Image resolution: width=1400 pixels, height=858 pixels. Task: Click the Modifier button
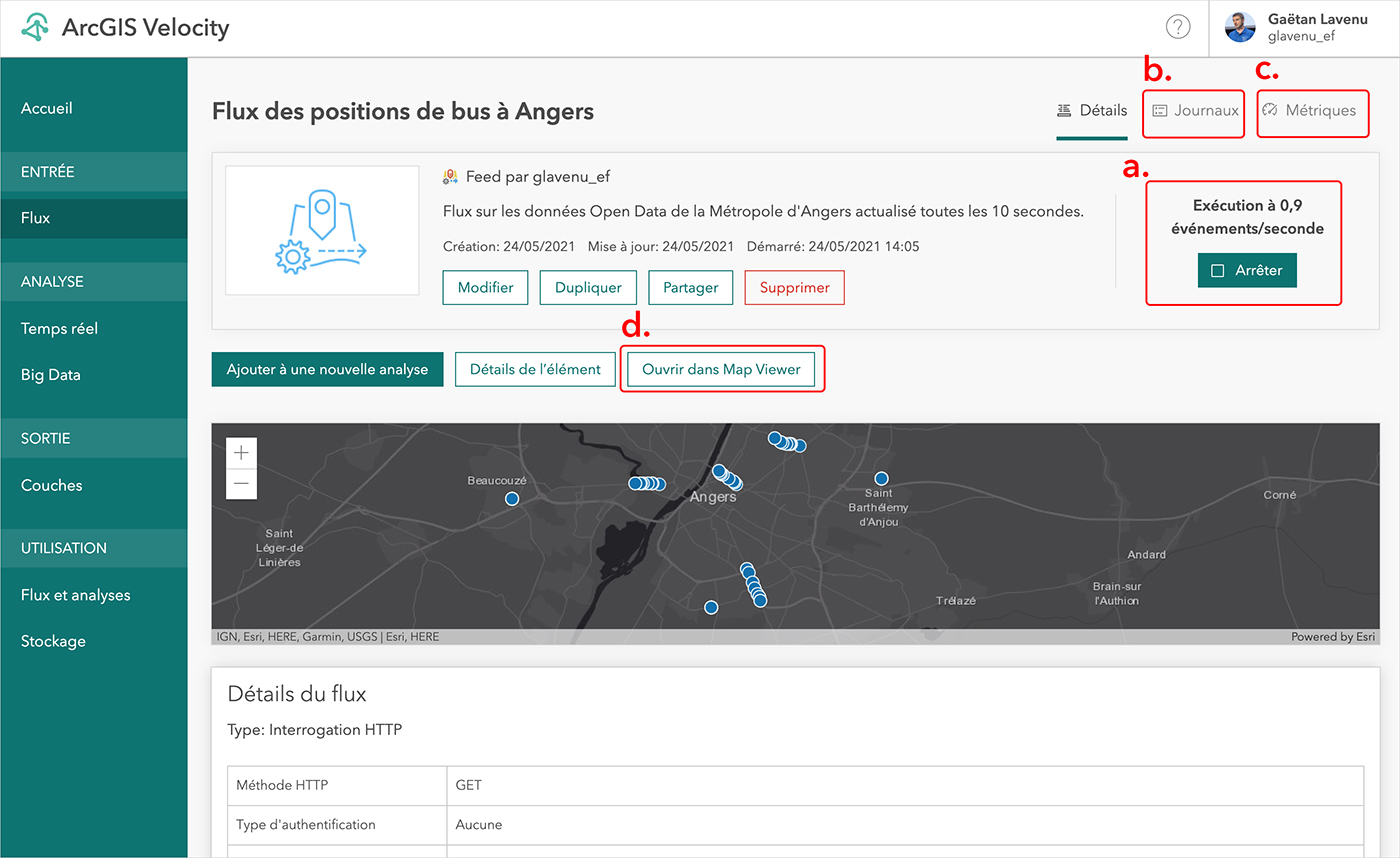point(485,287)
